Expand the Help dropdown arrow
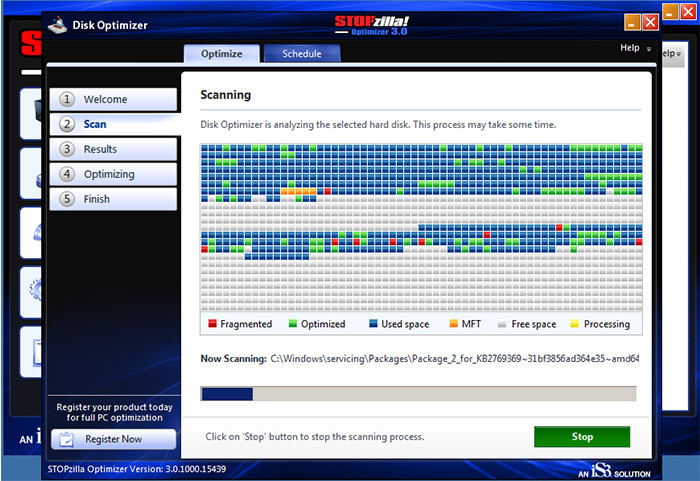The image size is (700, 481). pos(649,49)
